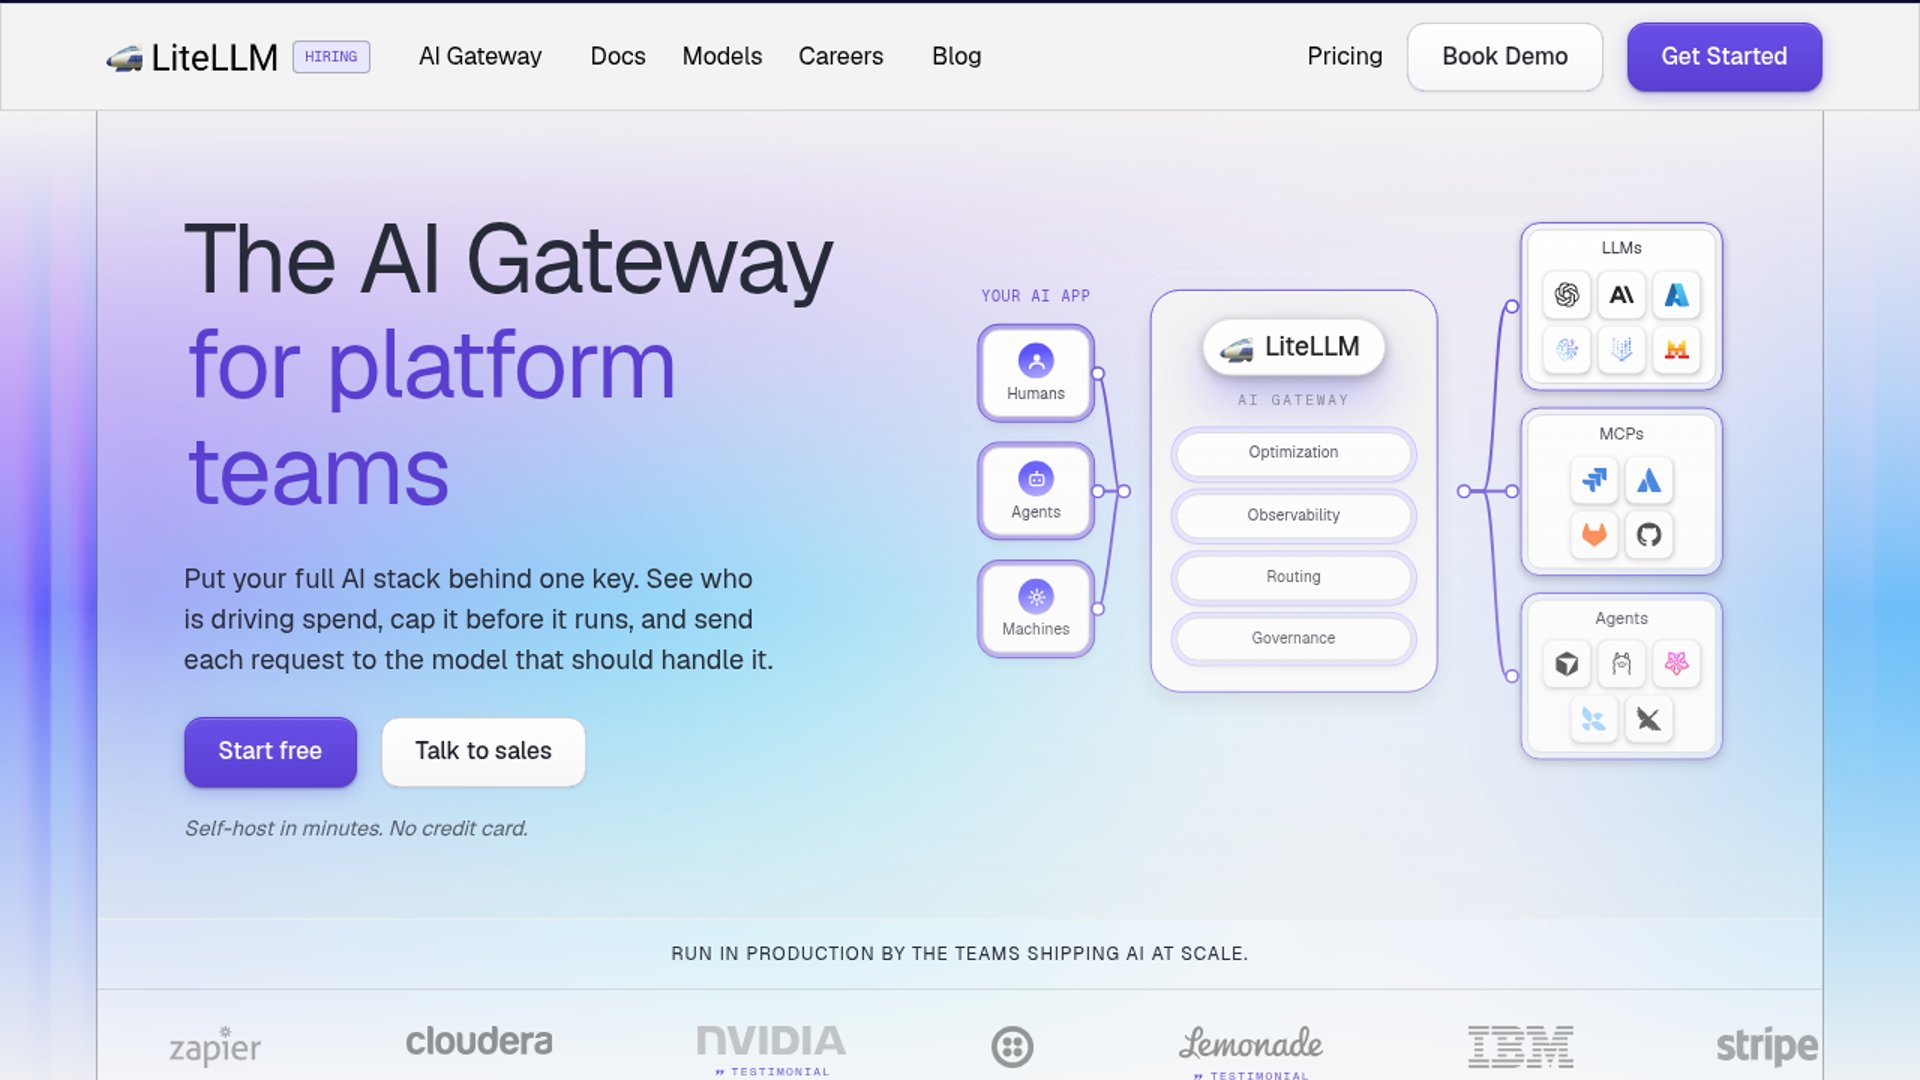1920x1080 pixels.
Task: Open the Docs nav link
Action: click(x=618, y=57)
